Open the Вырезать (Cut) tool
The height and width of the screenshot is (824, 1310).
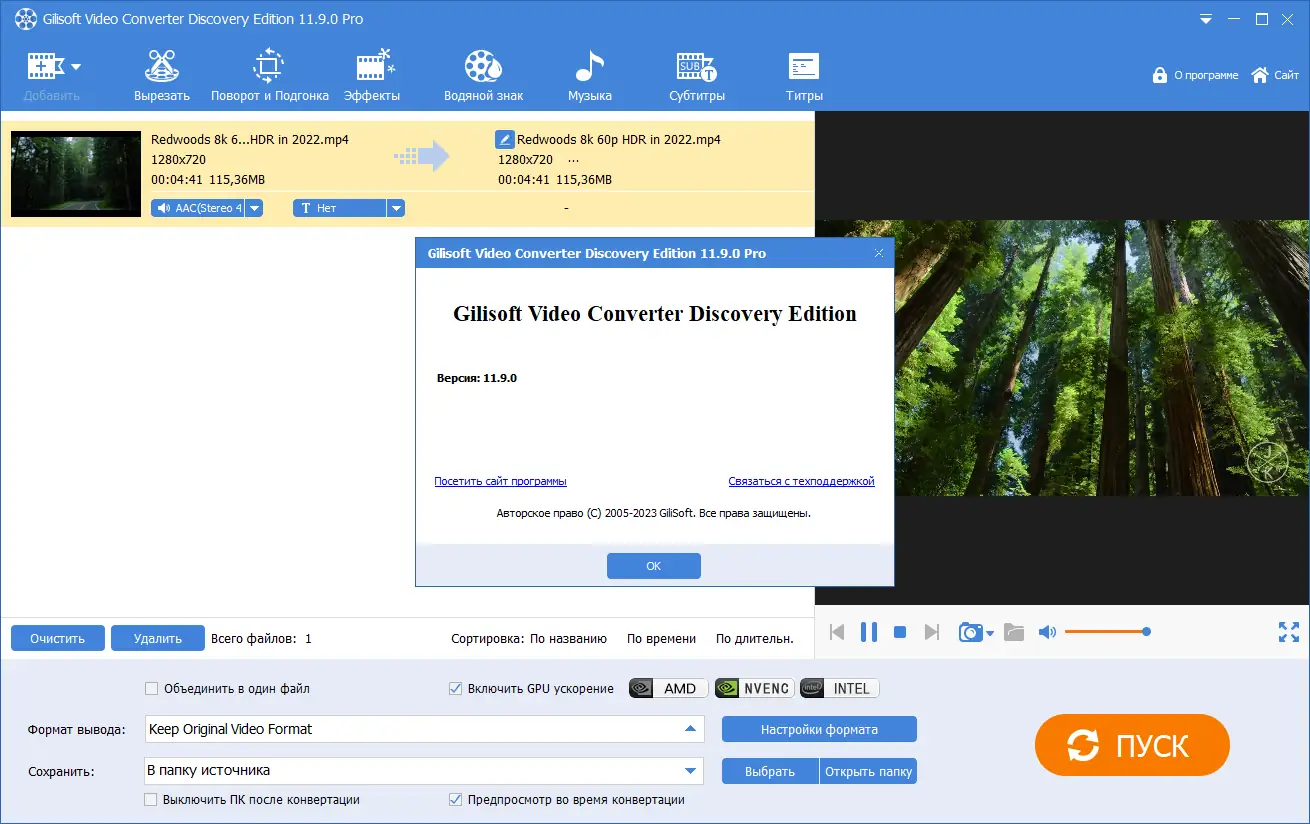pos(161,72)
